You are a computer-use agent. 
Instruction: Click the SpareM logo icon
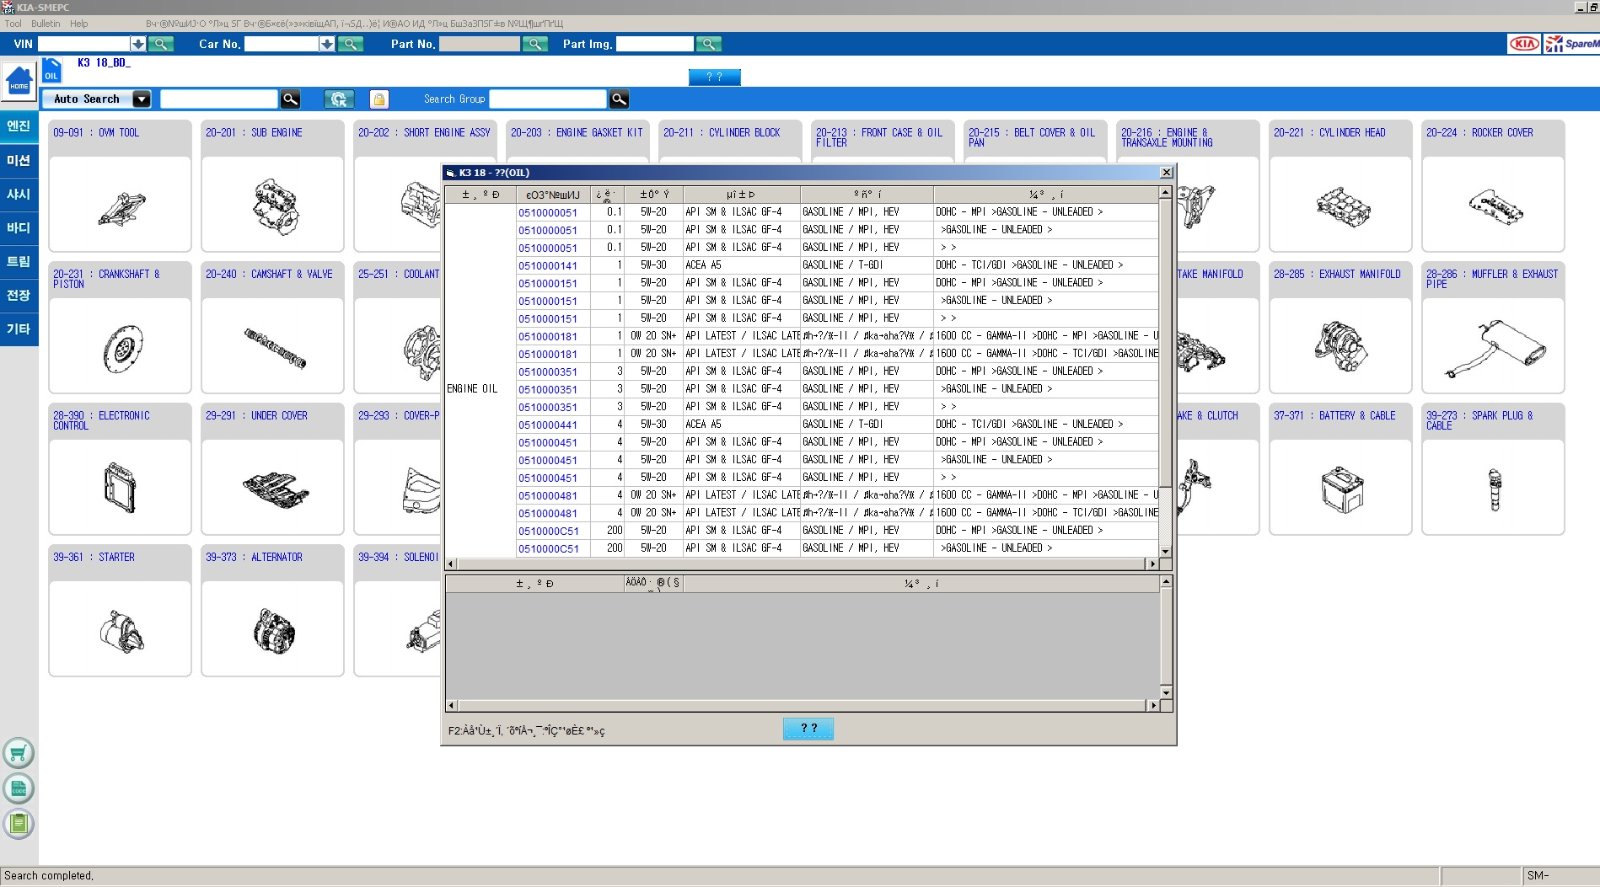(1571, 44)
